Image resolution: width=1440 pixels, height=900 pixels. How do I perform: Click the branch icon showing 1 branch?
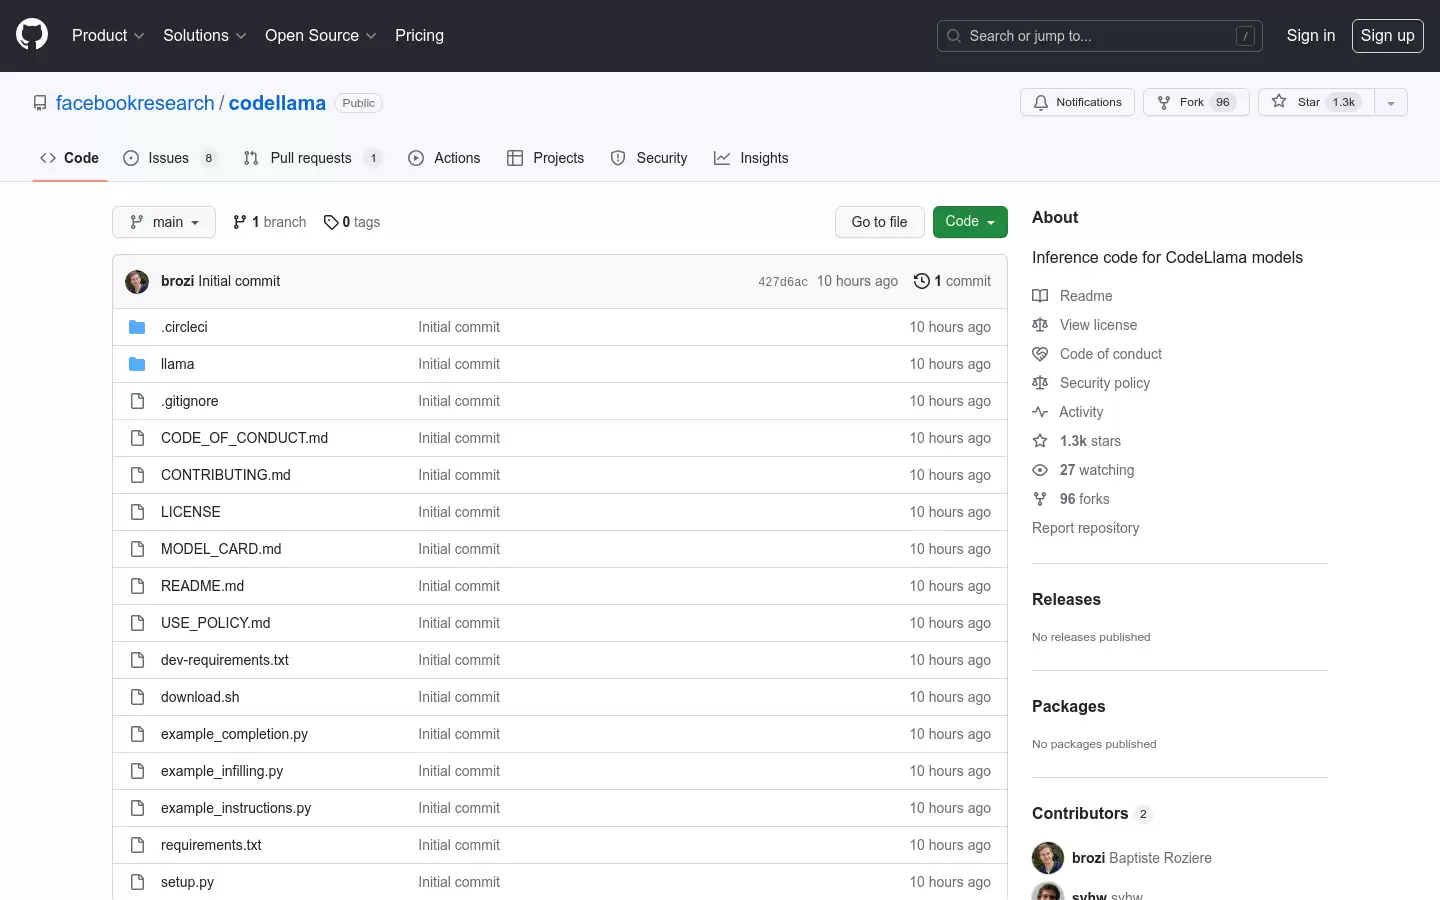(240, 222)
